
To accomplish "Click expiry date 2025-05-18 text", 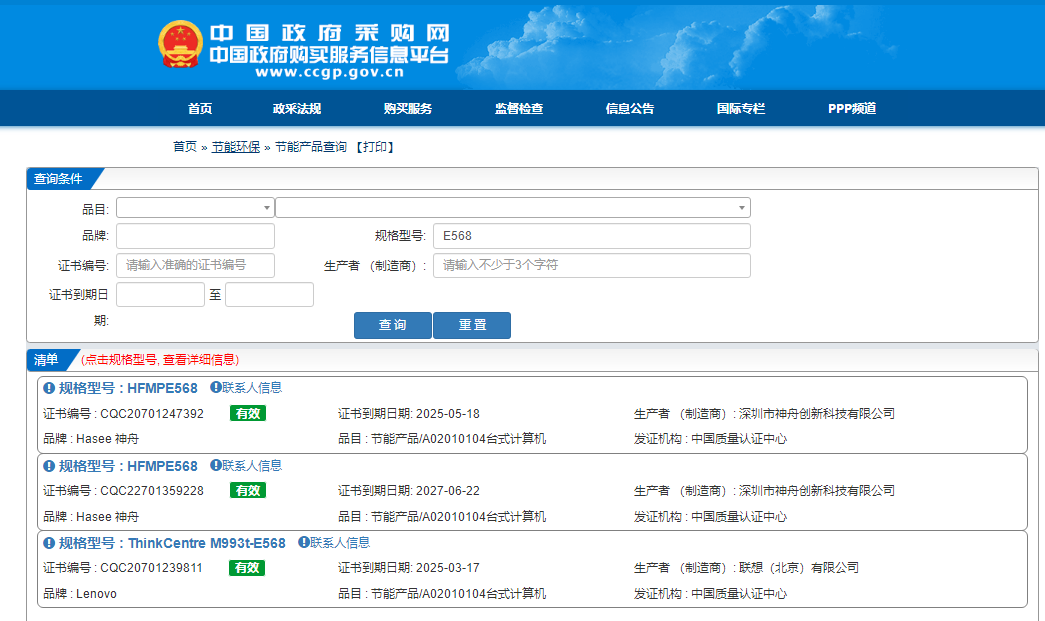I will pyautogui.click(x=448, y=414).
